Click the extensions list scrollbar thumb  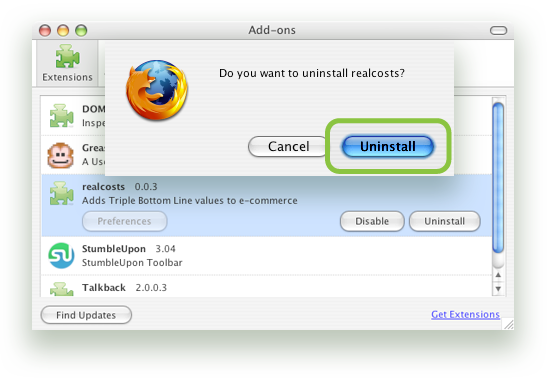498,177
